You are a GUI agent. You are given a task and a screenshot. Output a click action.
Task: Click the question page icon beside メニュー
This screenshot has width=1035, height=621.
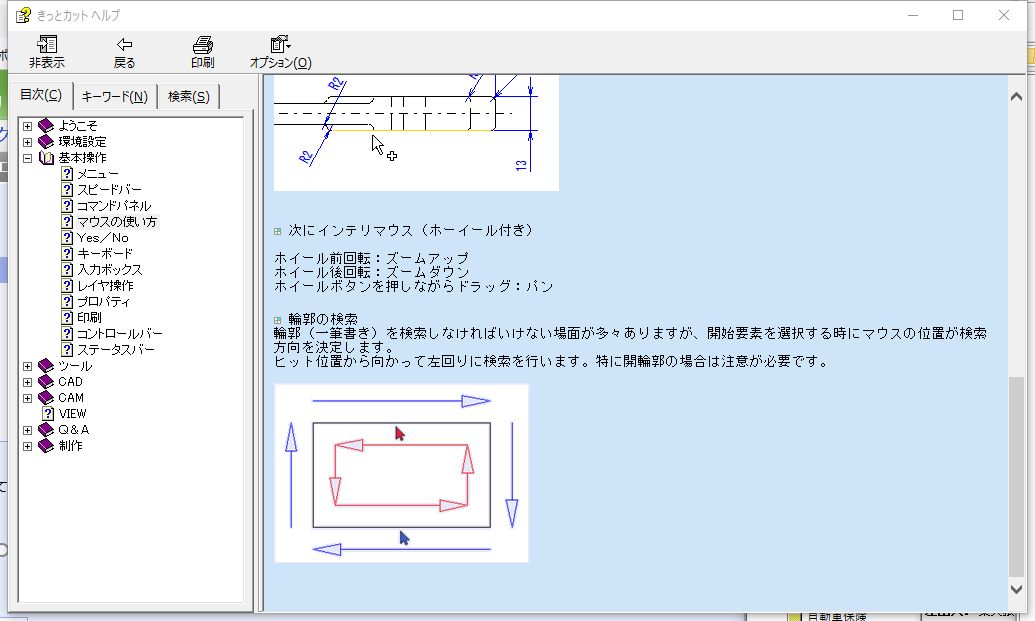click(x=67, y=174)
